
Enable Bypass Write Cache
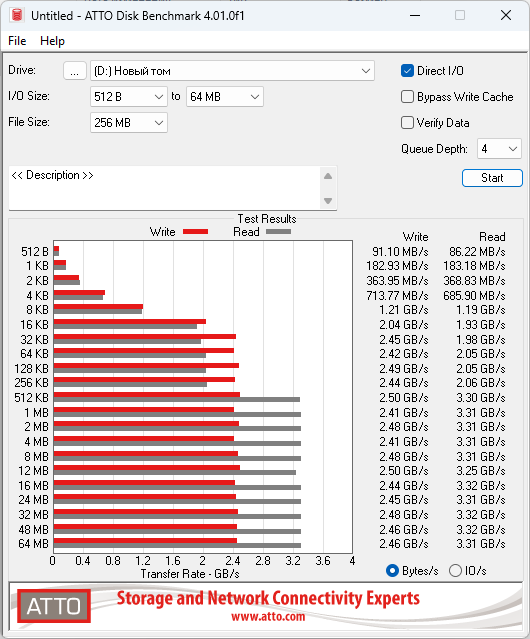coord(407,97)
